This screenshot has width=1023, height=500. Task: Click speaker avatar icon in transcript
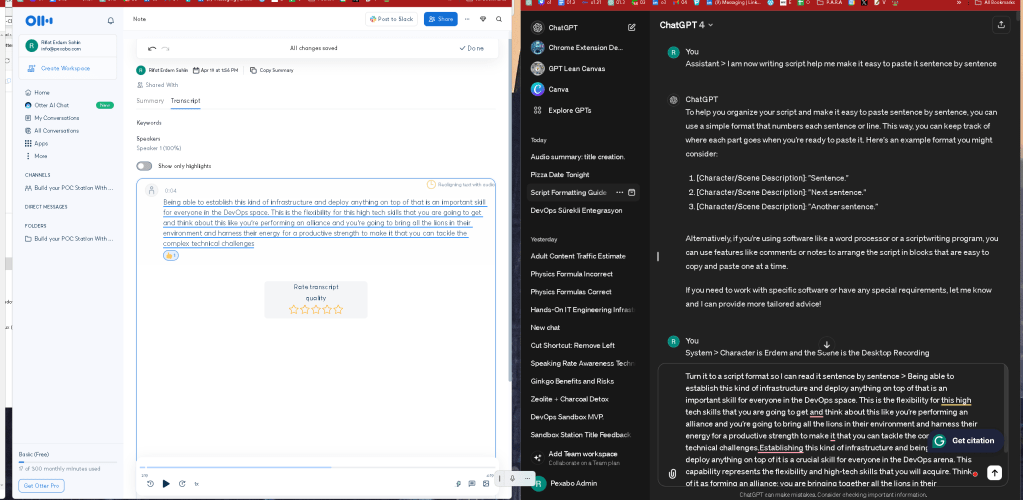click(152, 190)
